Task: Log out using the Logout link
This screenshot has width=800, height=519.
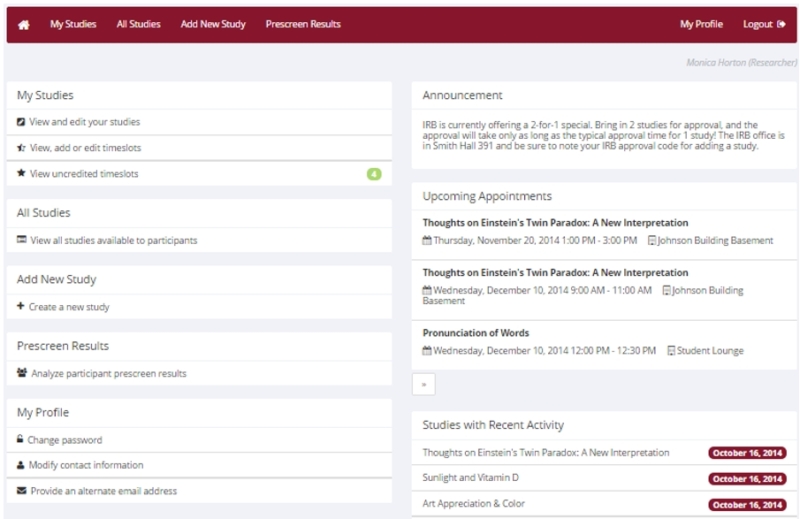Action: [x=764, y=24]
